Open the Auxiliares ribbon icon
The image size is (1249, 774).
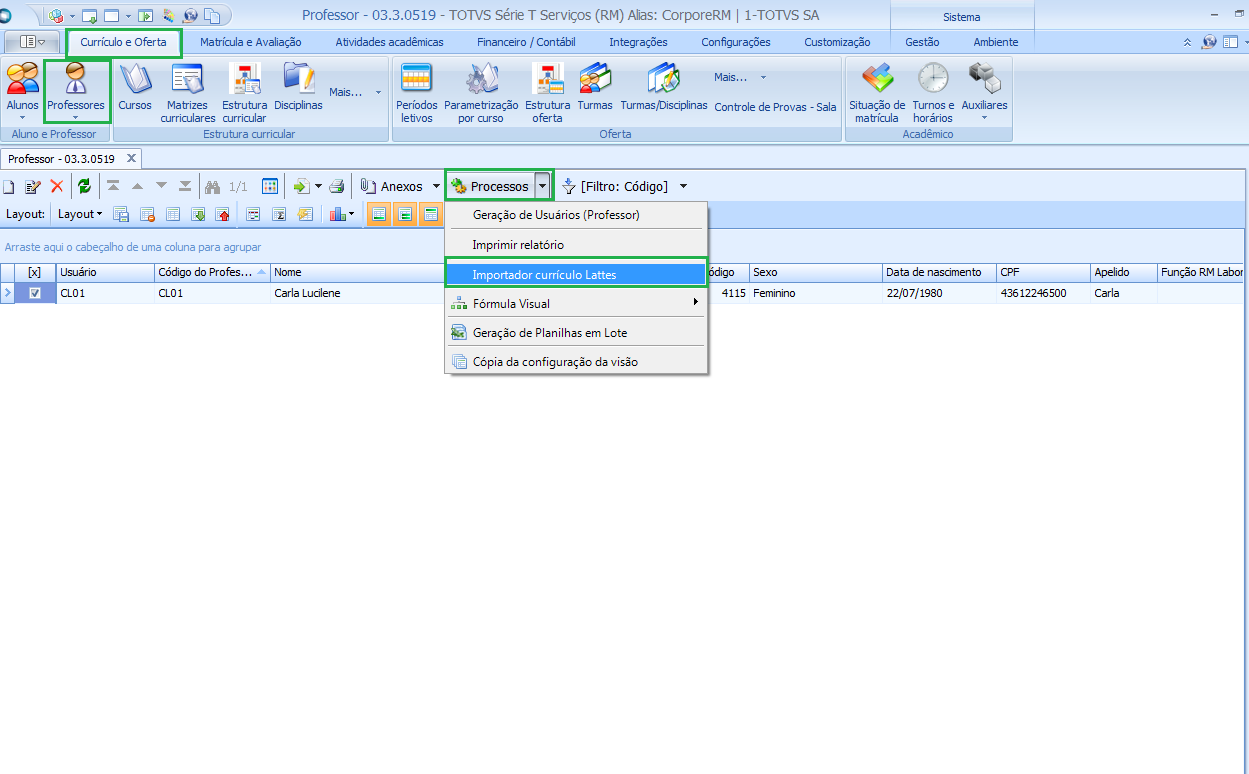984,89
